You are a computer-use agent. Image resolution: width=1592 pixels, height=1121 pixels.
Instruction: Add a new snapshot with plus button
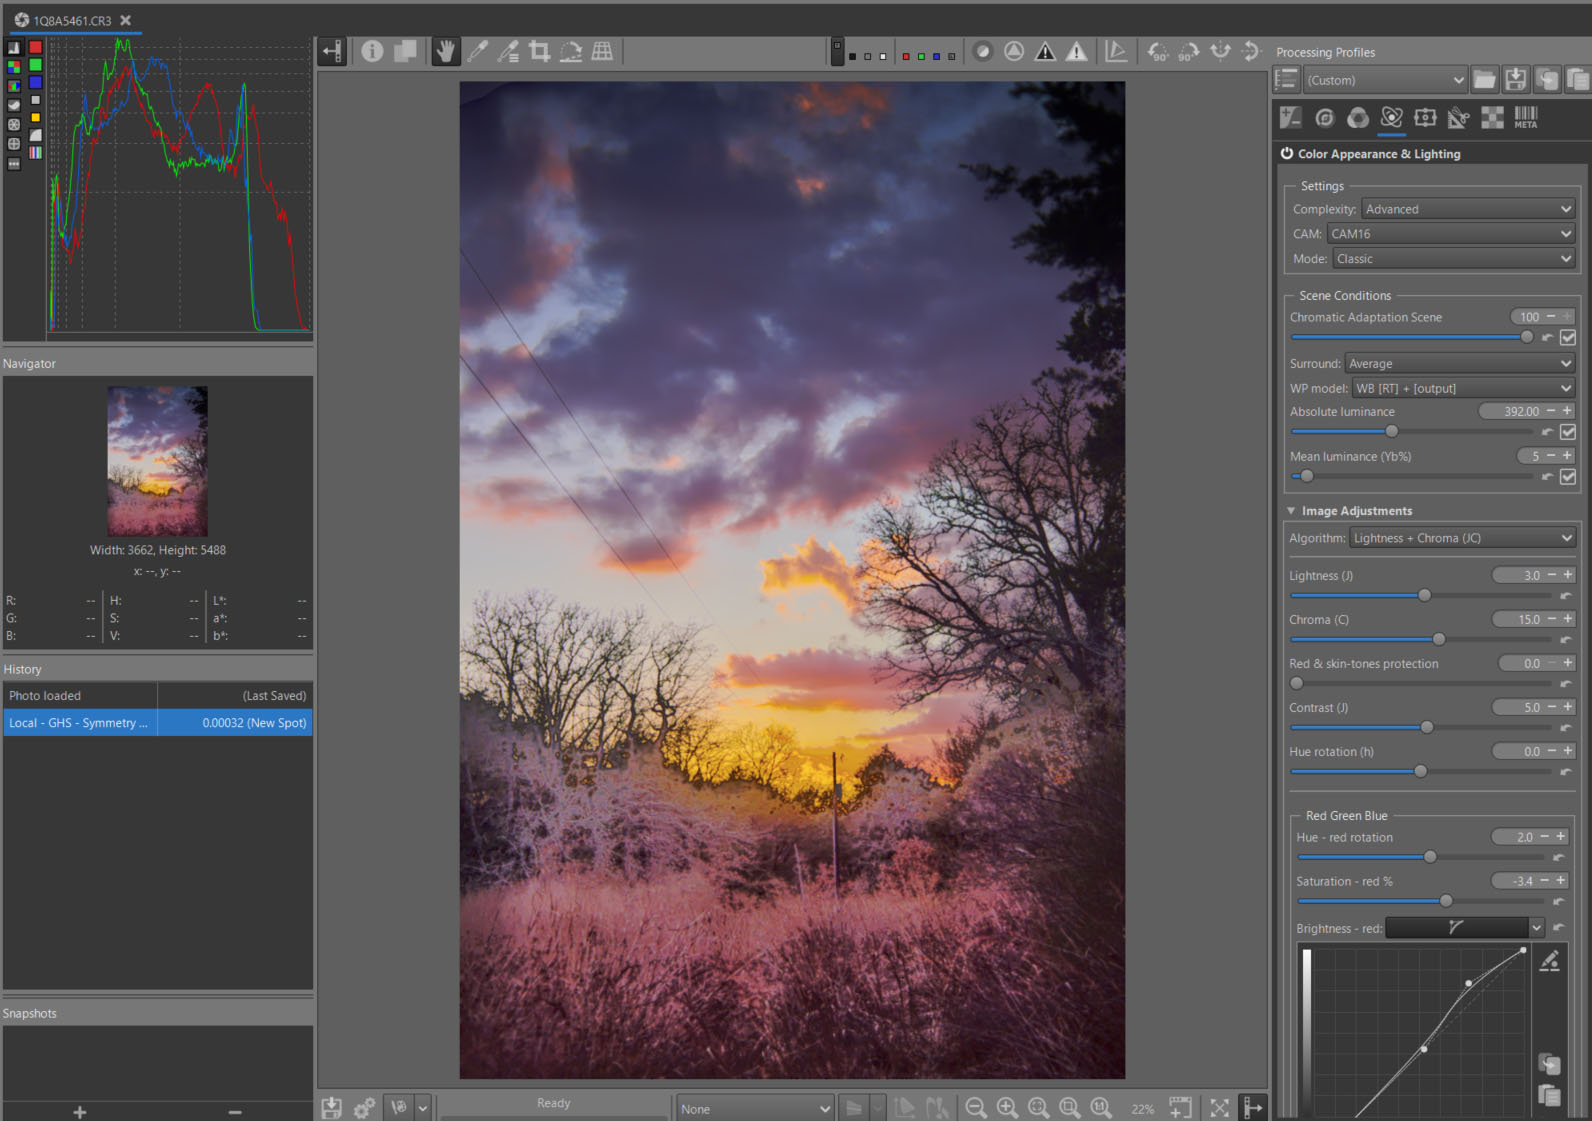(80, 1112)
